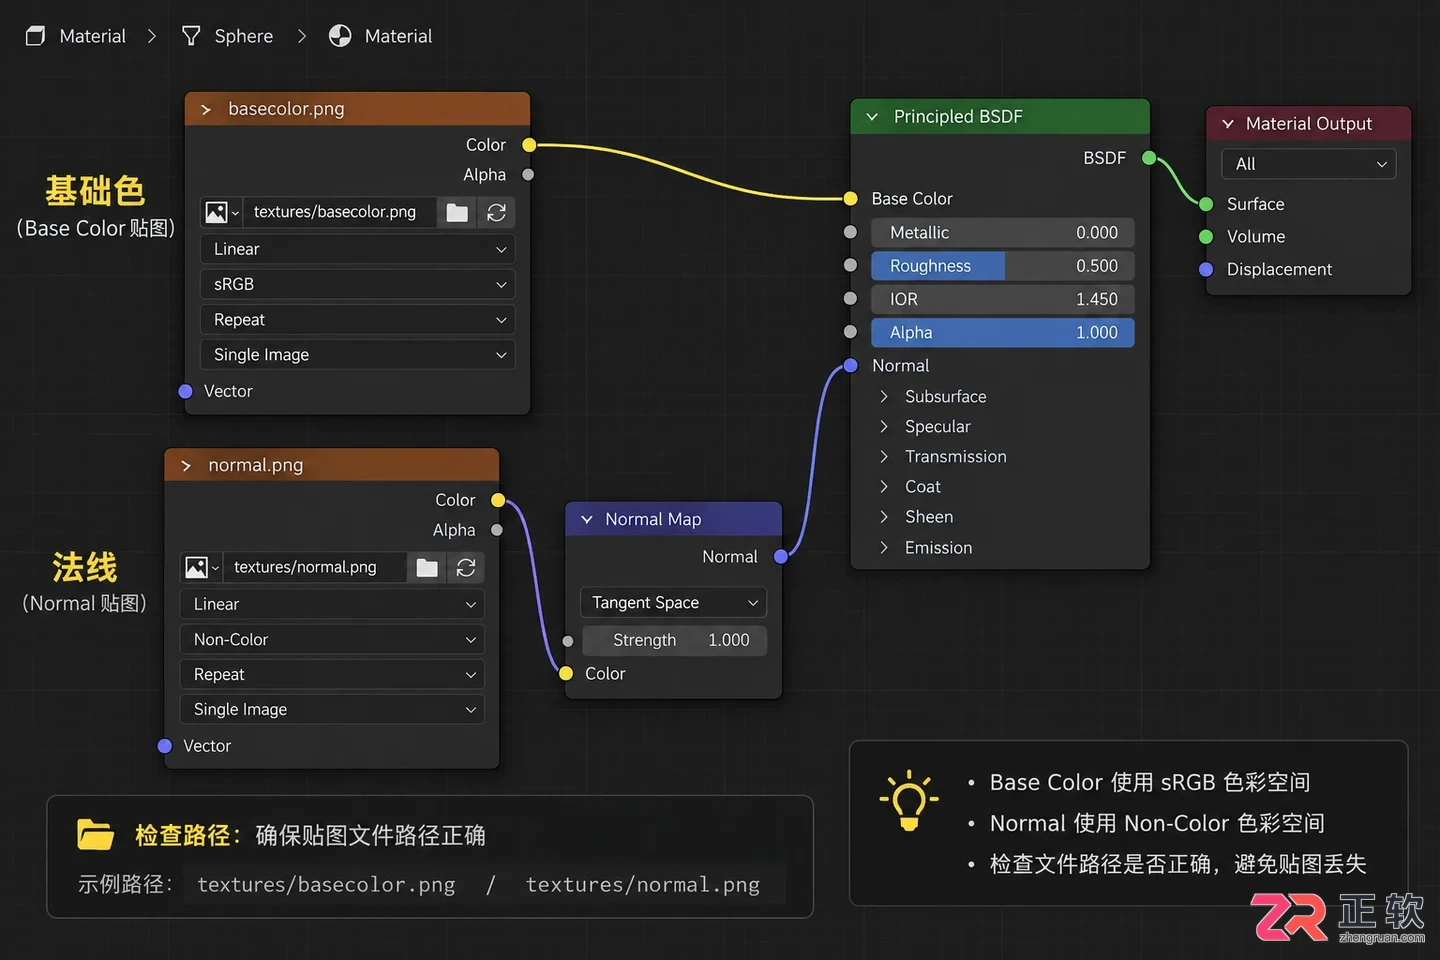The image size is (1440, 960).
Task: Open folder icon for textures/normal.png
Action: click(x=427, y=567)
